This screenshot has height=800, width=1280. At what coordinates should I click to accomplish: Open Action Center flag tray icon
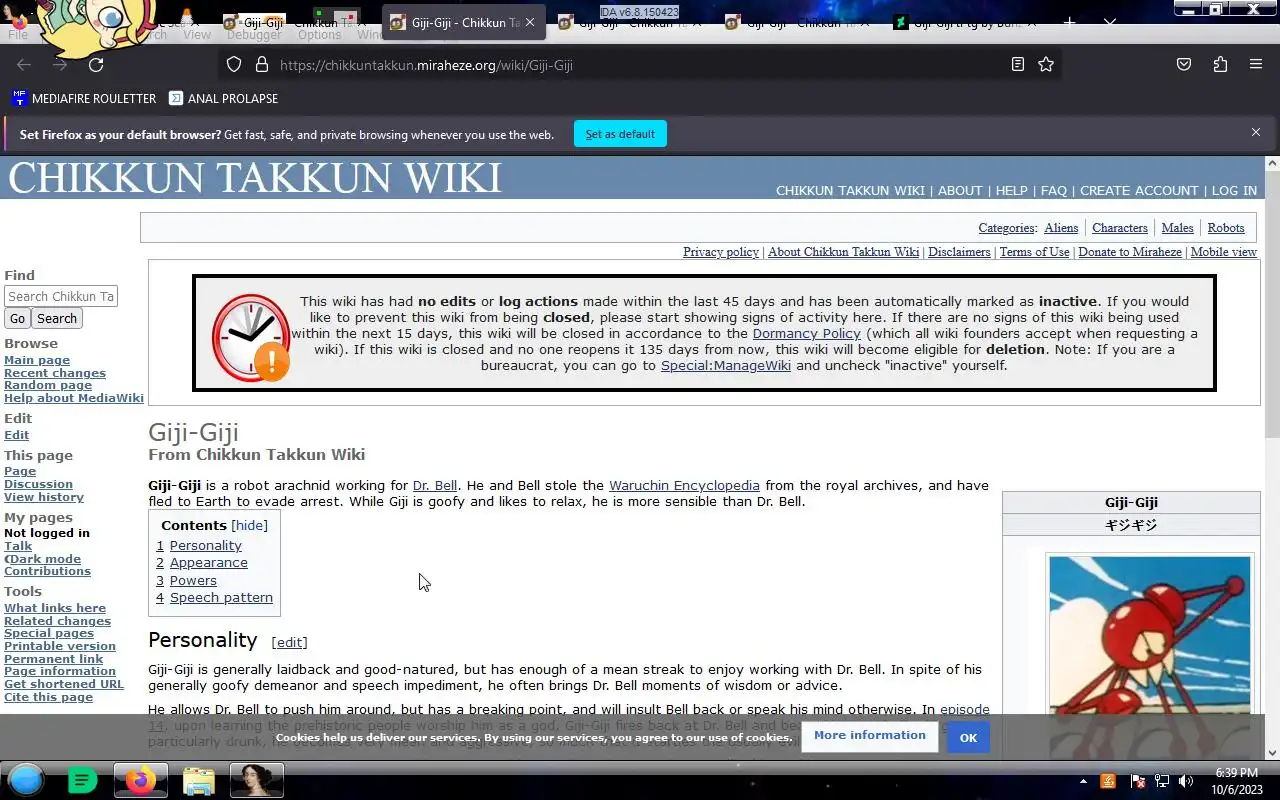1137,781
